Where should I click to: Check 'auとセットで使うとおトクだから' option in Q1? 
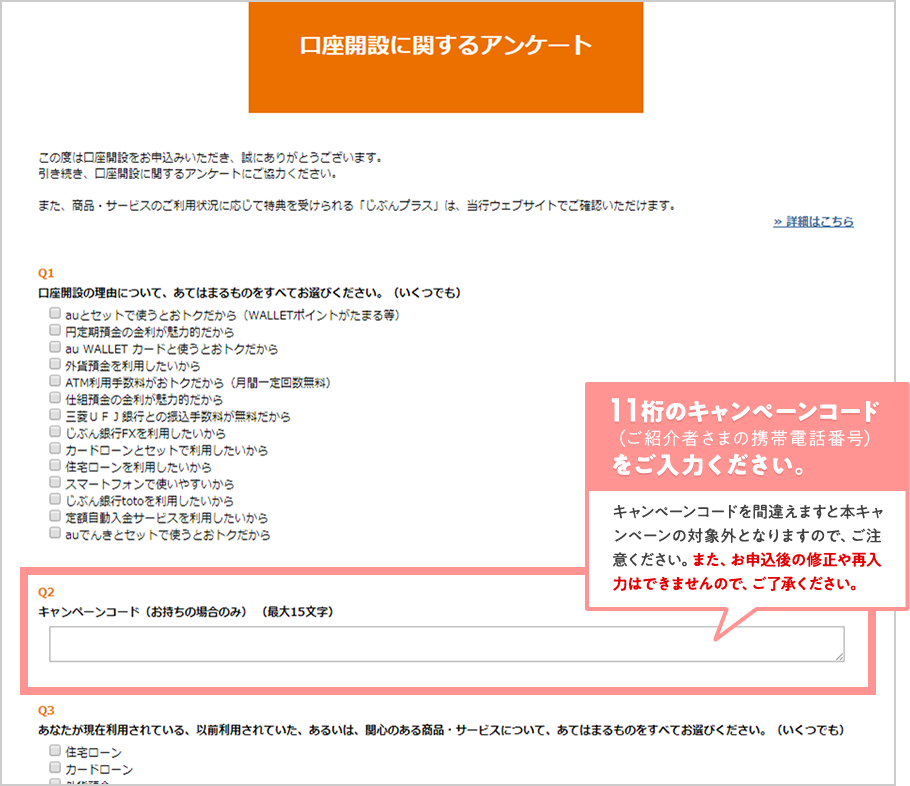point(55,314)
